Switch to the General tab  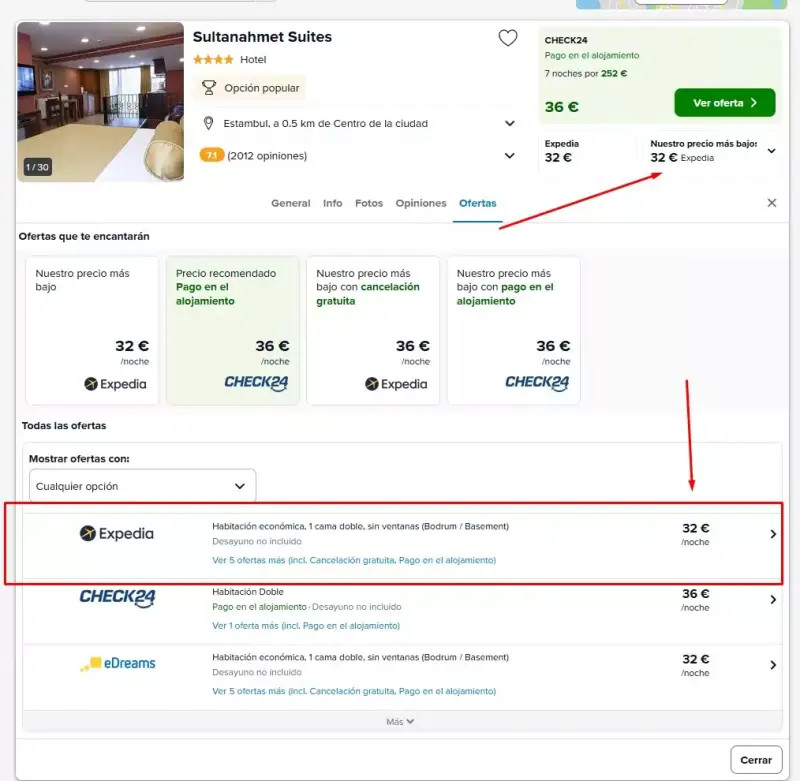pyautogui.click(x=290, y=203)
